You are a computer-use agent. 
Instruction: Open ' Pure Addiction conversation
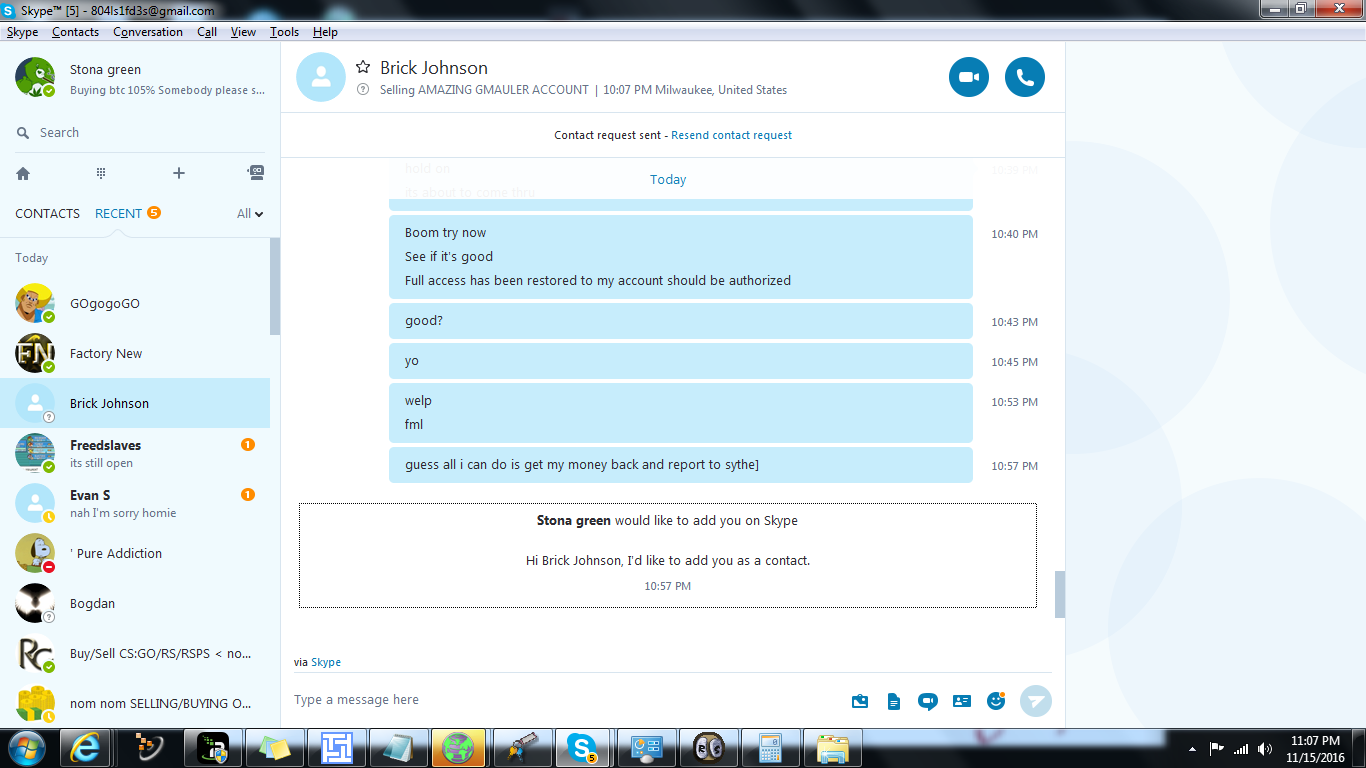135,553
